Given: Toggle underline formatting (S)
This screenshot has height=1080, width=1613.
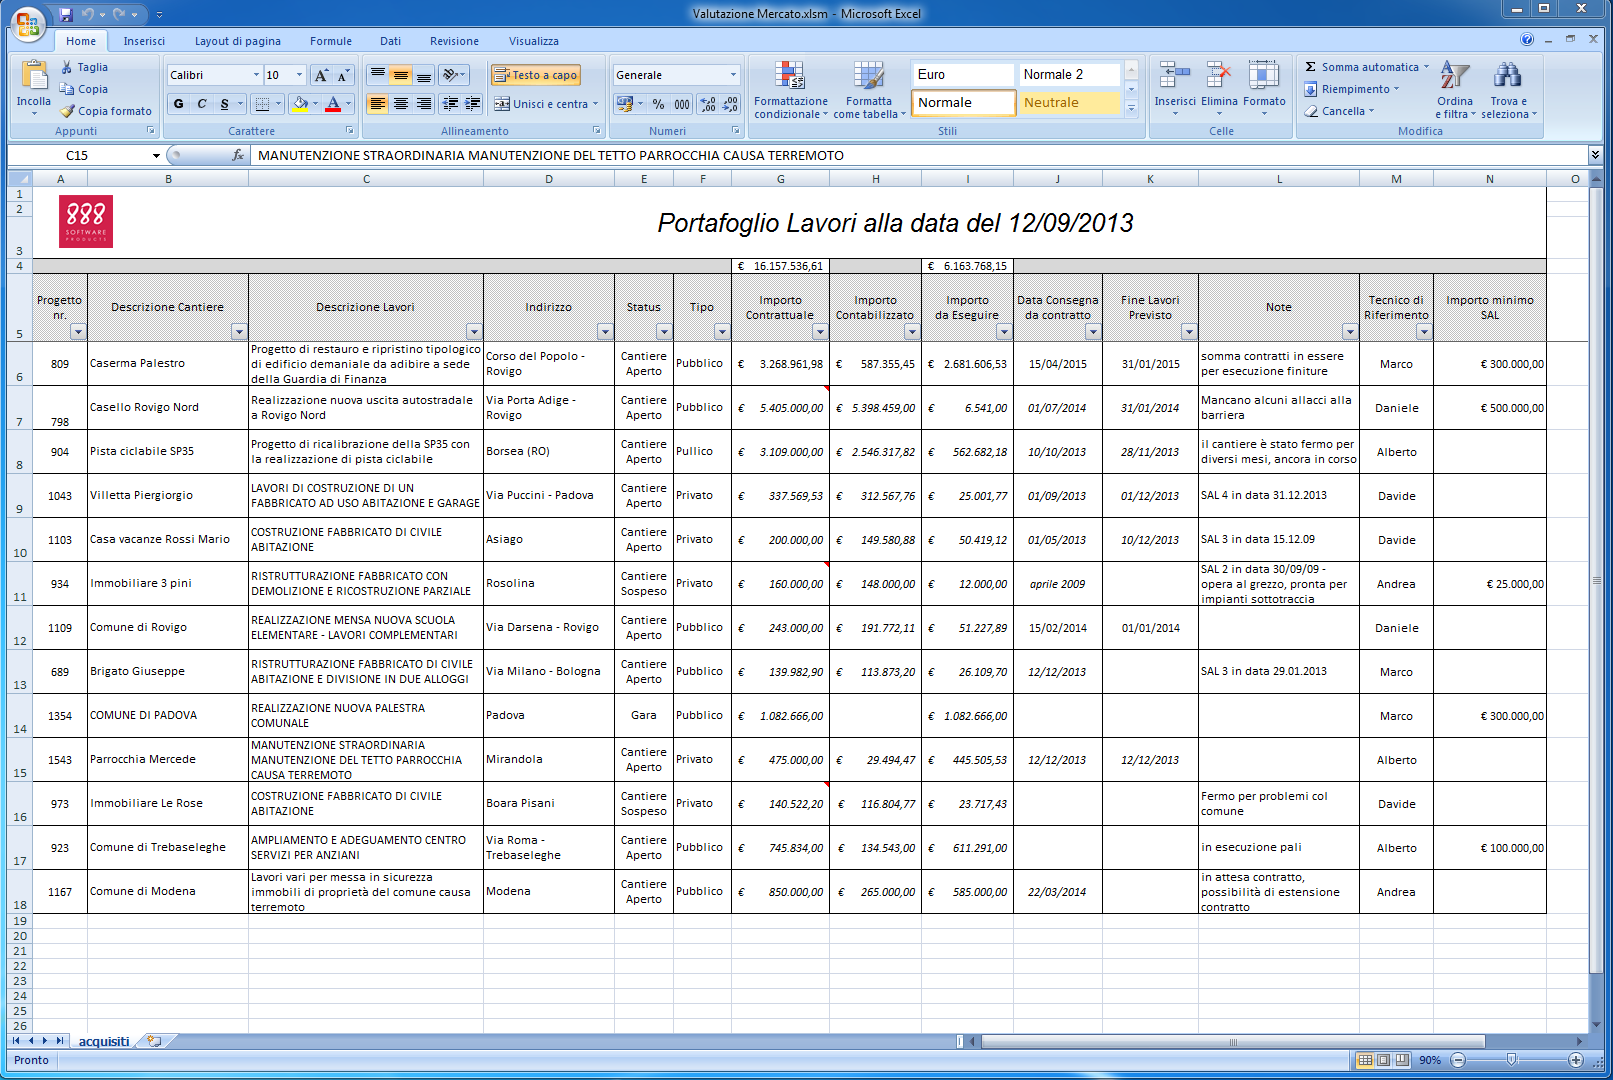Looking at the screenshot, I should coord(224,104).
